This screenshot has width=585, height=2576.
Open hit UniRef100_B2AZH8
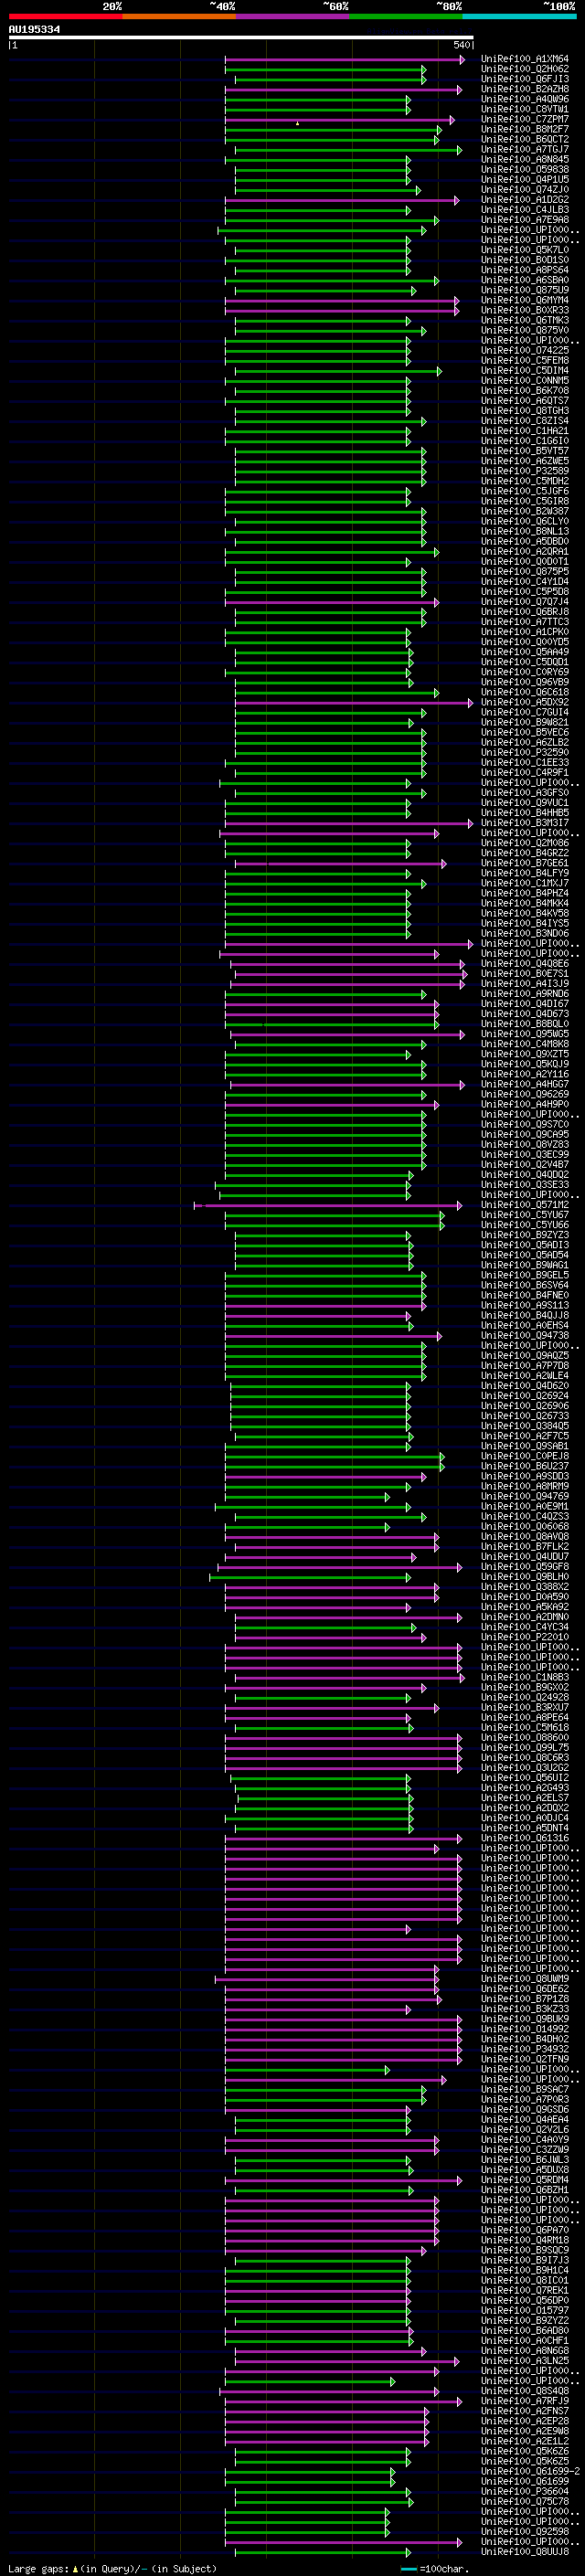525,89
